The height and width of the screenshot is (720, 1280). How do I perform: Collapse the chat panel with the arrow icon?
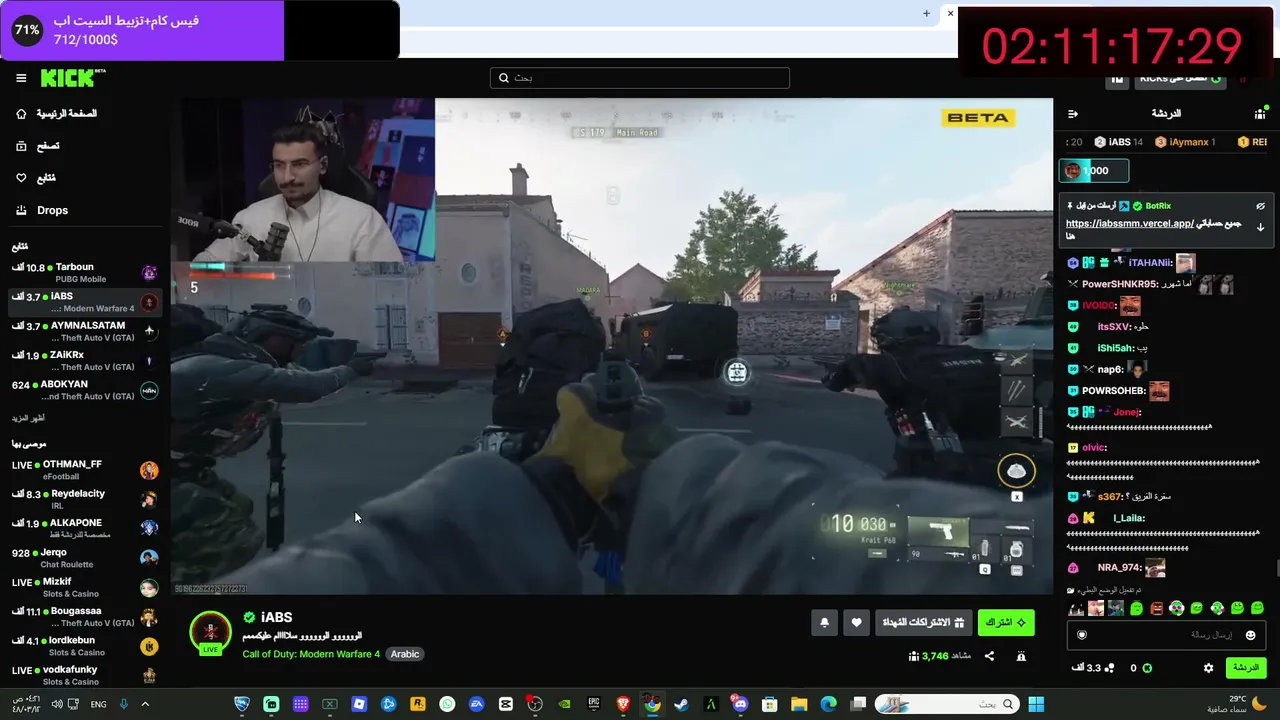point(1073,114)
